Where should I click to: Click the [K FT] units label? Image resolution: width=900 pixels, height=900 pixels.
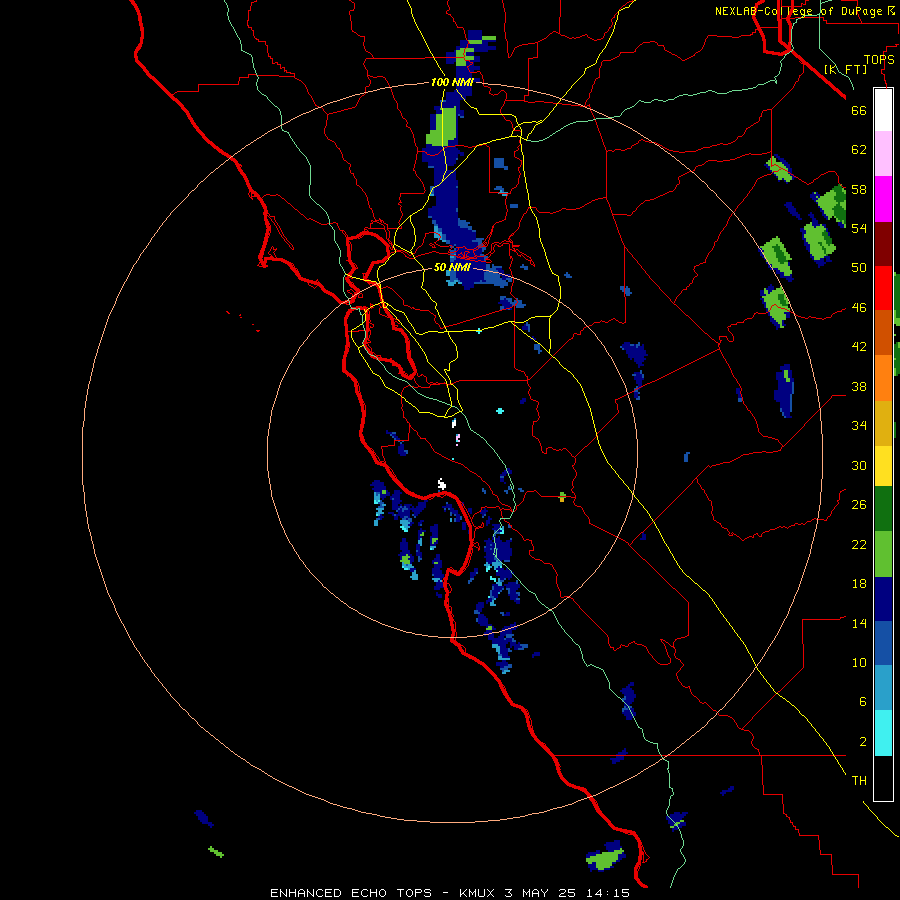tap(845, 69)
